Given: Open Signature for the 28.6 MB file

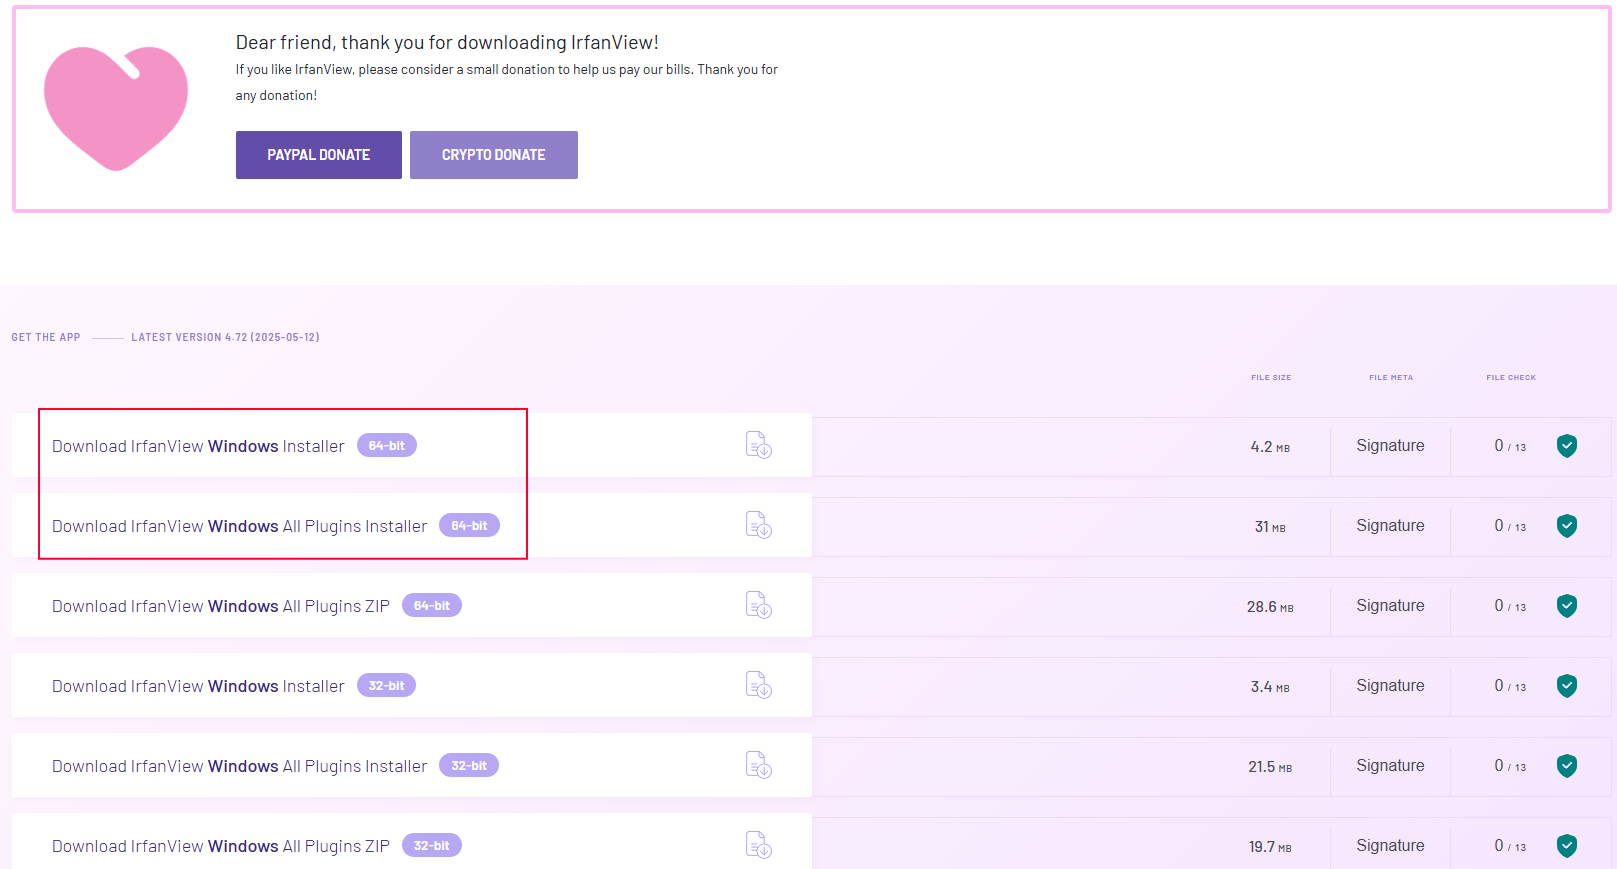Looking at the screenshot, I should pyautogui.click(x=1390, y=606).
